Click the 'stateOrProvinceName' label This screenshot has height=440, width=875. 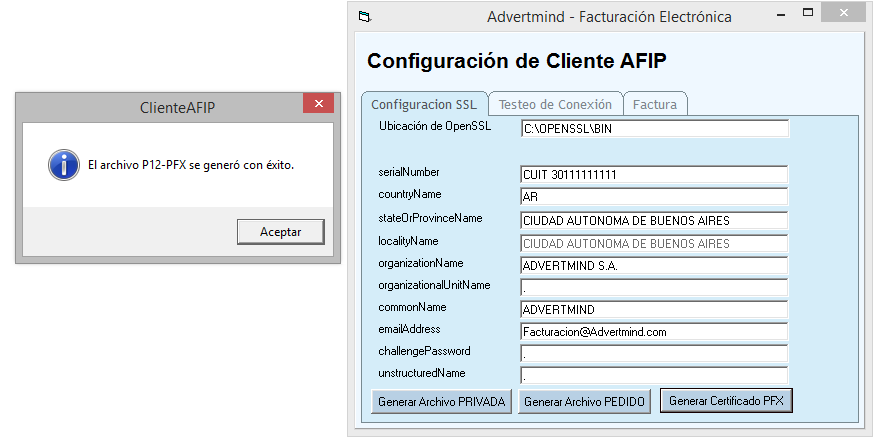click(x=430, y=218)
